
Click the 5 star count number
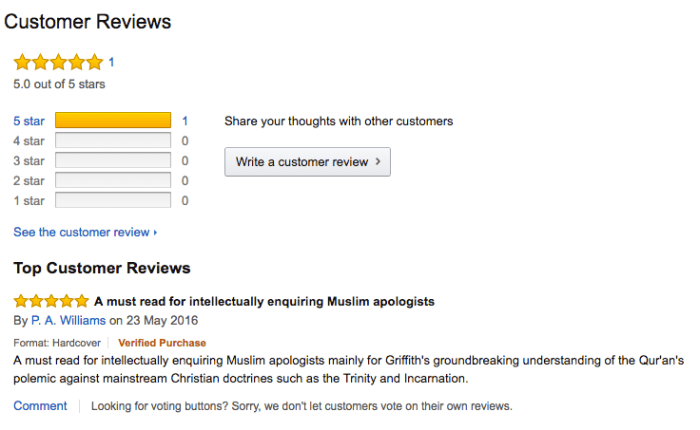click(x=185, y=121)
